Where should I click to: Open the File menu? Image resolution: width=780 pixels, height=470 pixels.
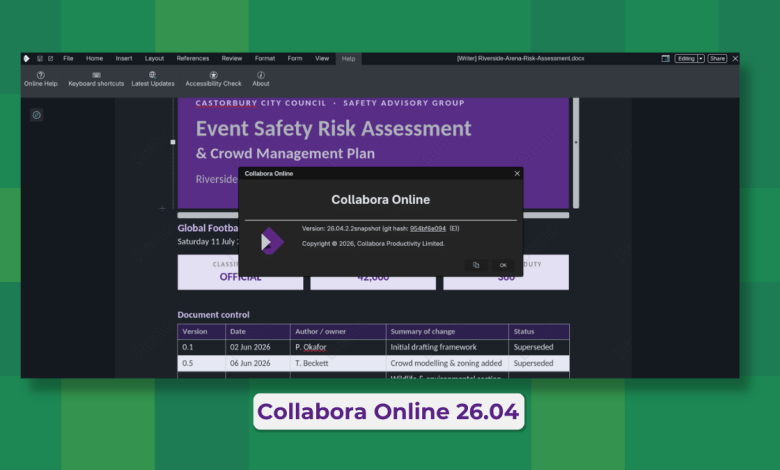(68, 59)
